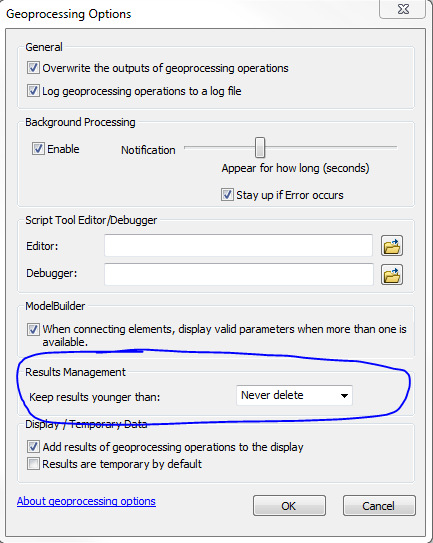Toggle Overwrite the outputs of geoprocessing operations
The width and height of the screenshot is (433, 543).
(33, 68)
